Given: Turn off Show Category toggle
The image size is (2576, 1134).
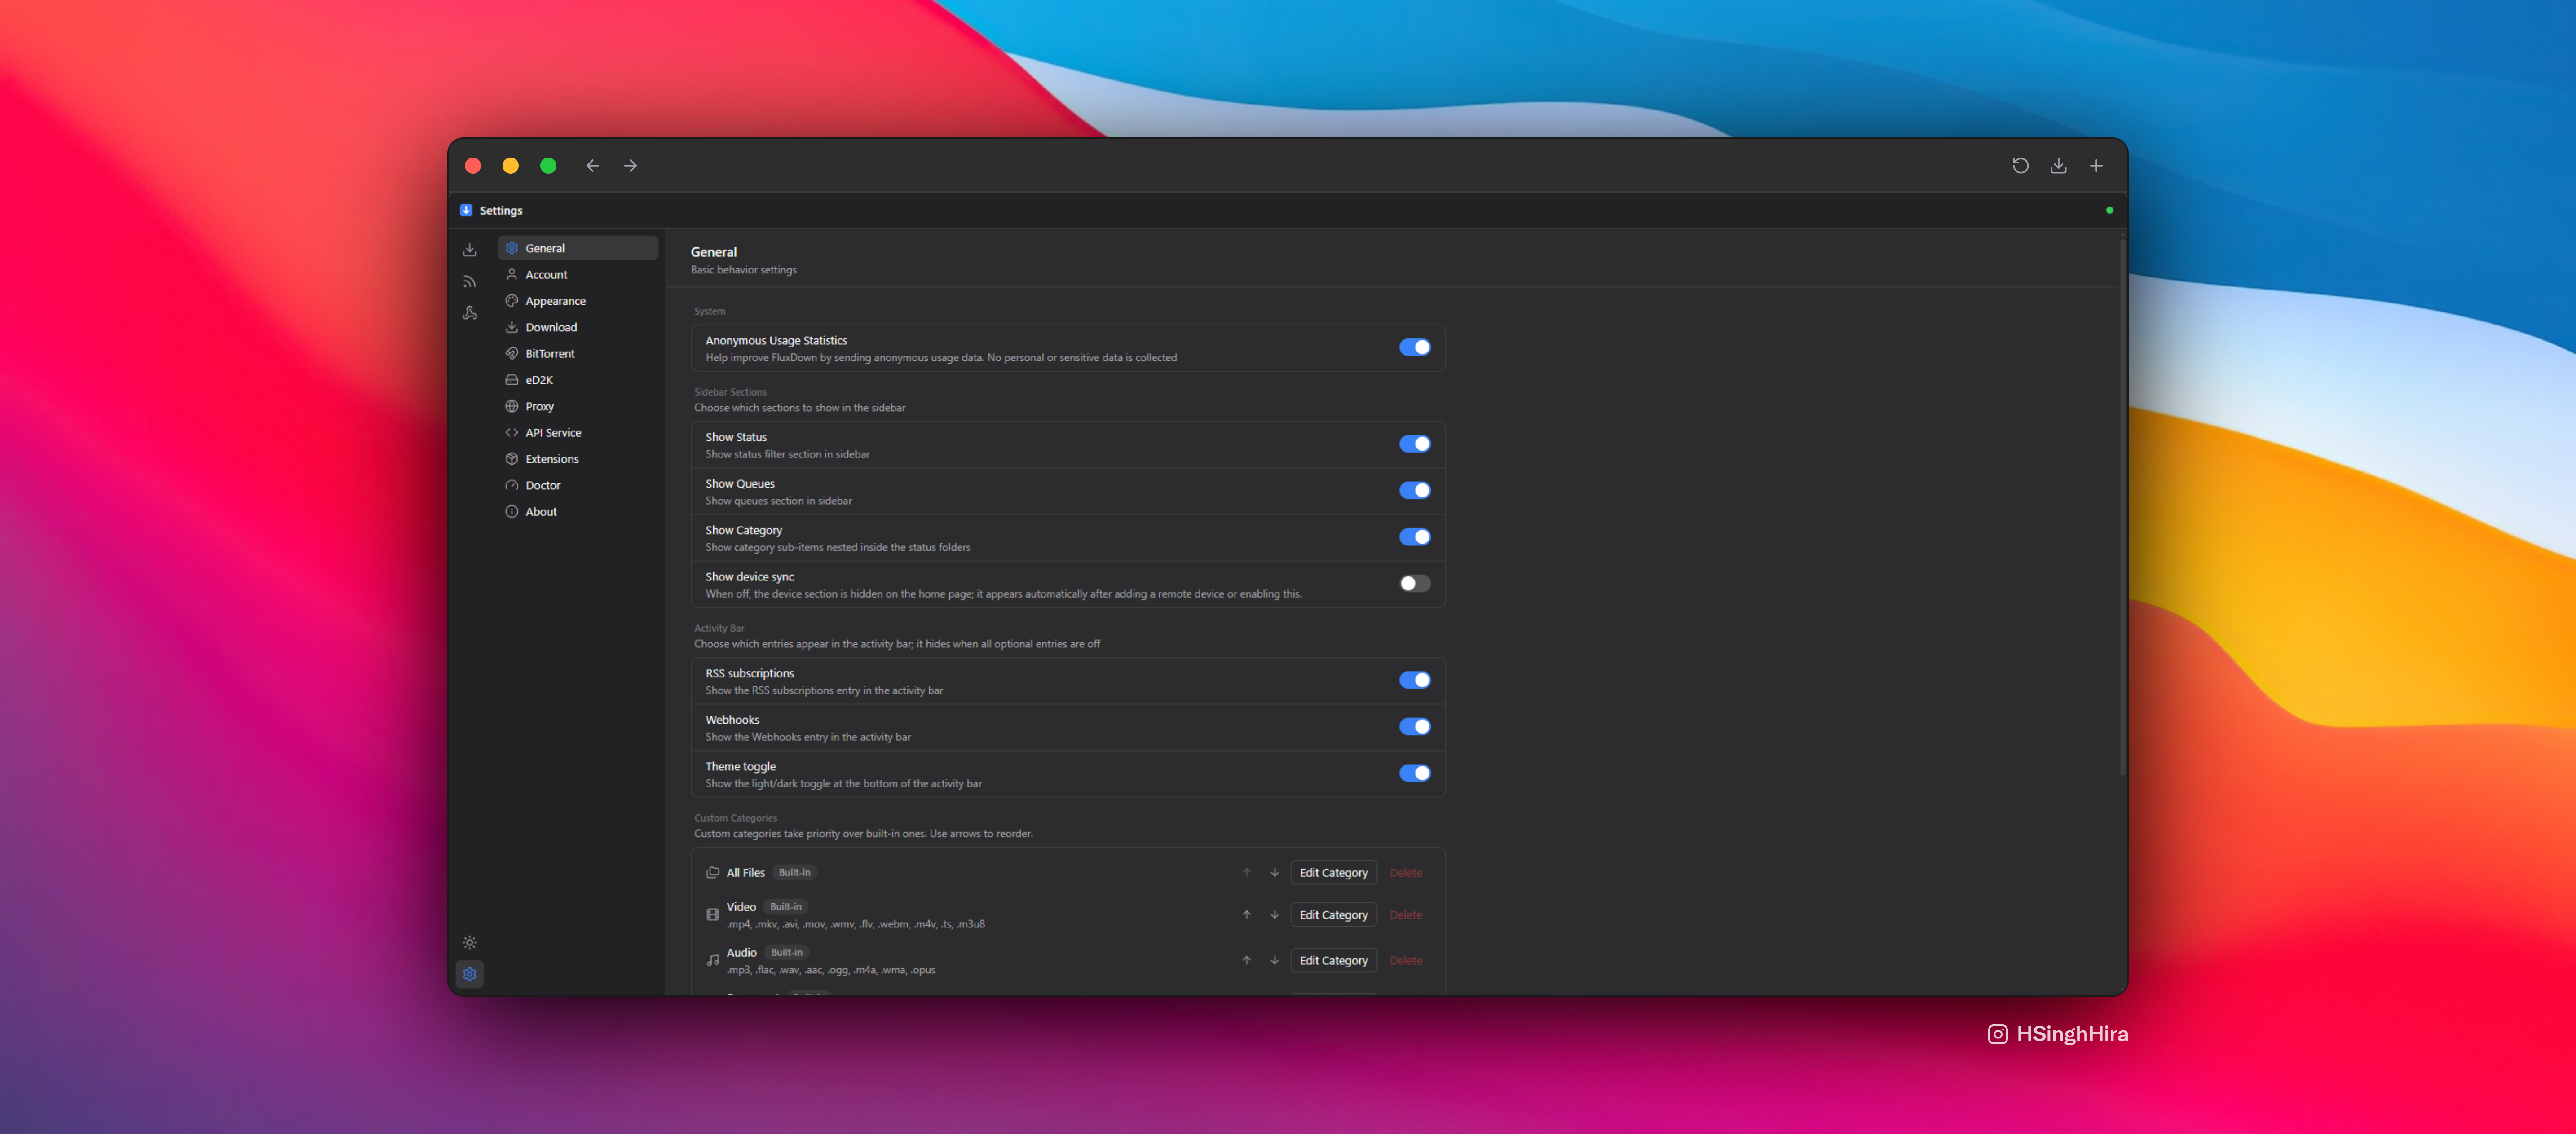Looking at the screenshot, I should point(1414,537).
